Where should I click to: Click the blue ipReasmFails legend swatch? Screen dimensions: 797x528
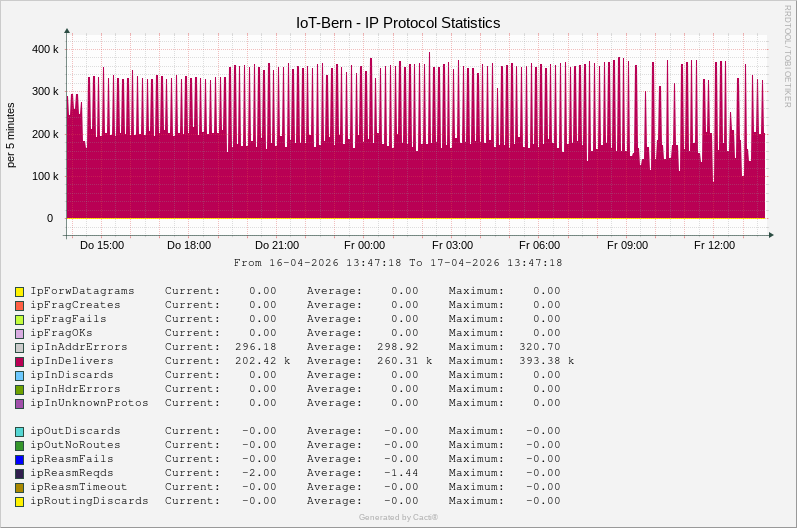19,459
